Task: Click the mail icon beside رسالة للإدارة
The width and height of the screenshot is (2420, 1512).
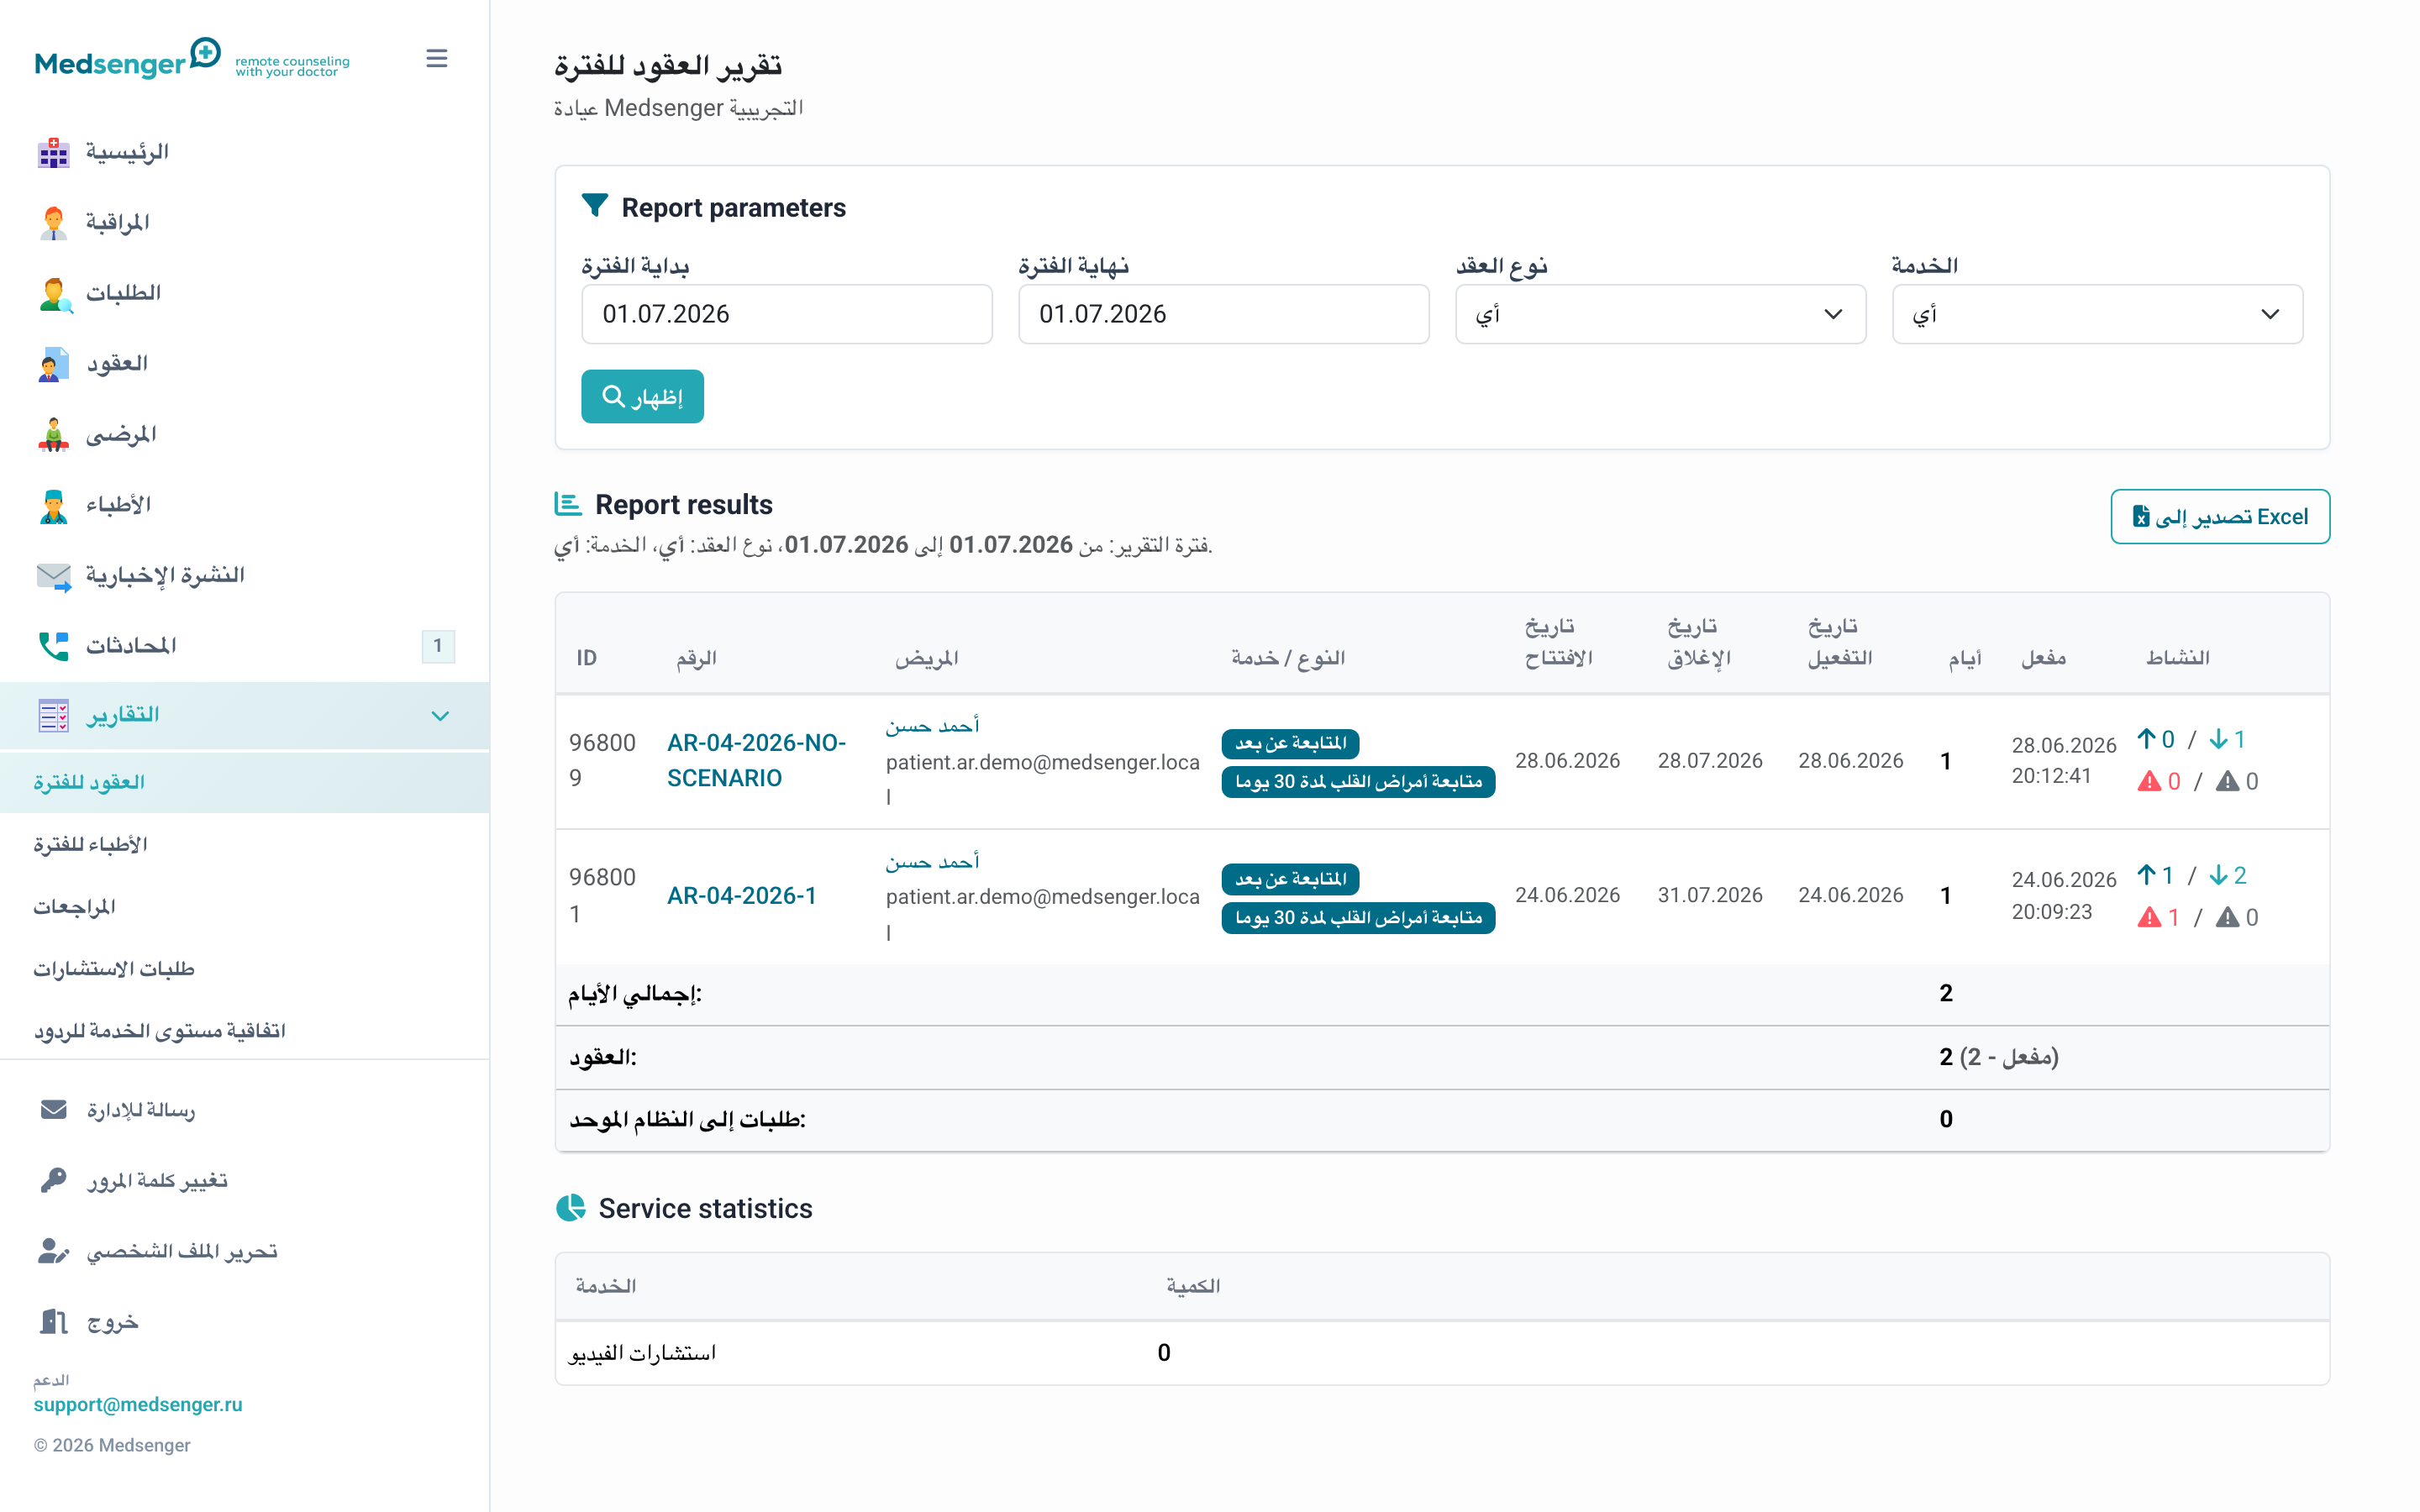Action: [54, 1109]
